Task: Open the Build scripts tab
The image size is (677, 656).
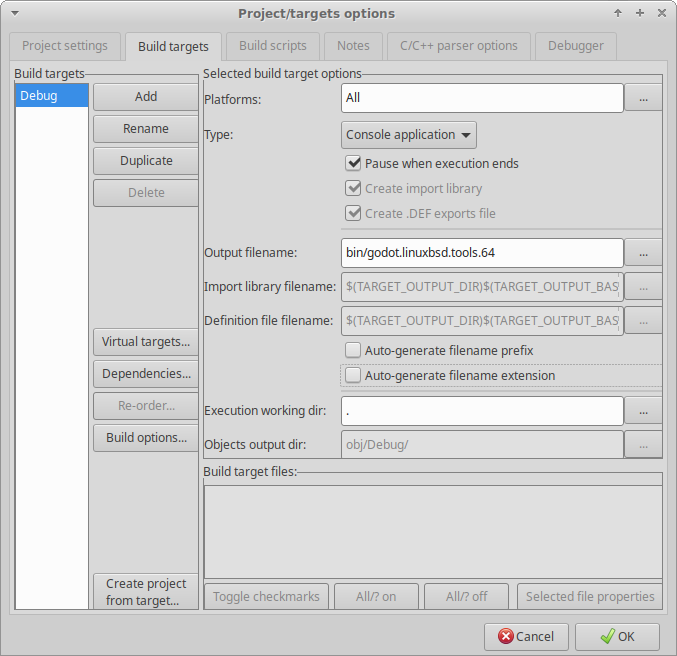Action: tap(273, 46)
